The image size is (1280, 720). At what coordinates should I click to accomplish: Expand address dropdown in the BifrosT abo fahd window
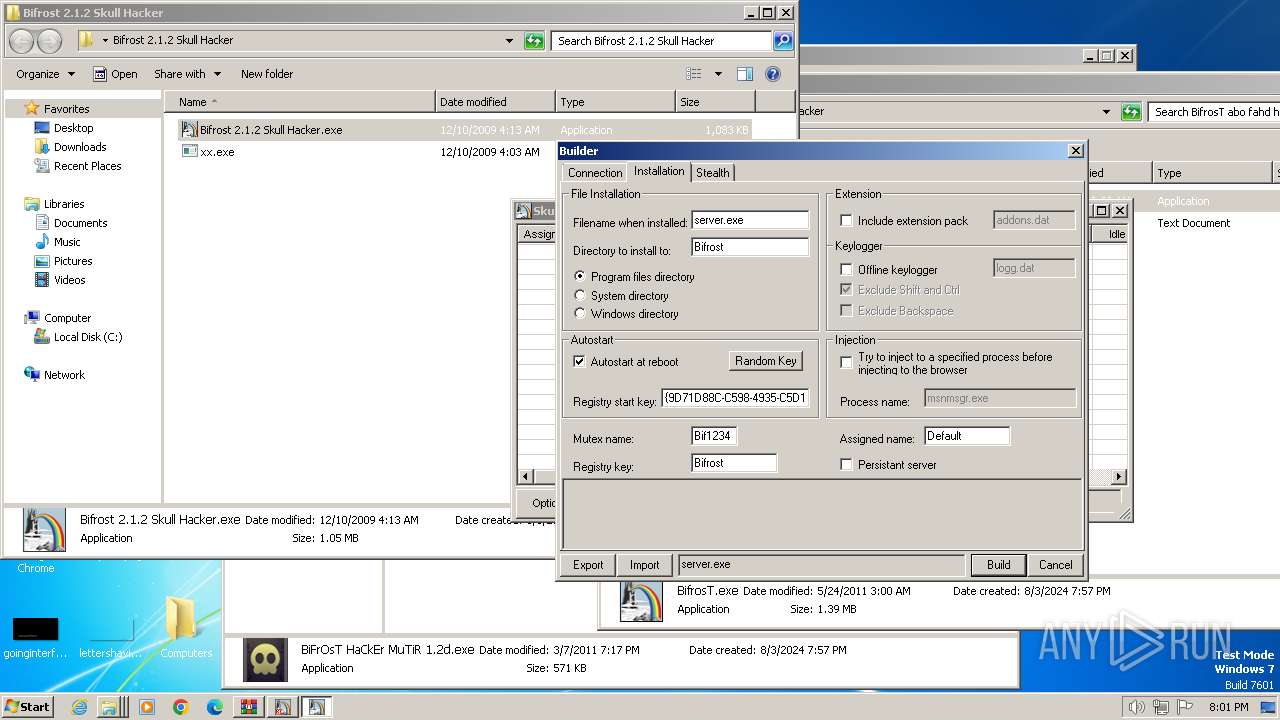1106,112
